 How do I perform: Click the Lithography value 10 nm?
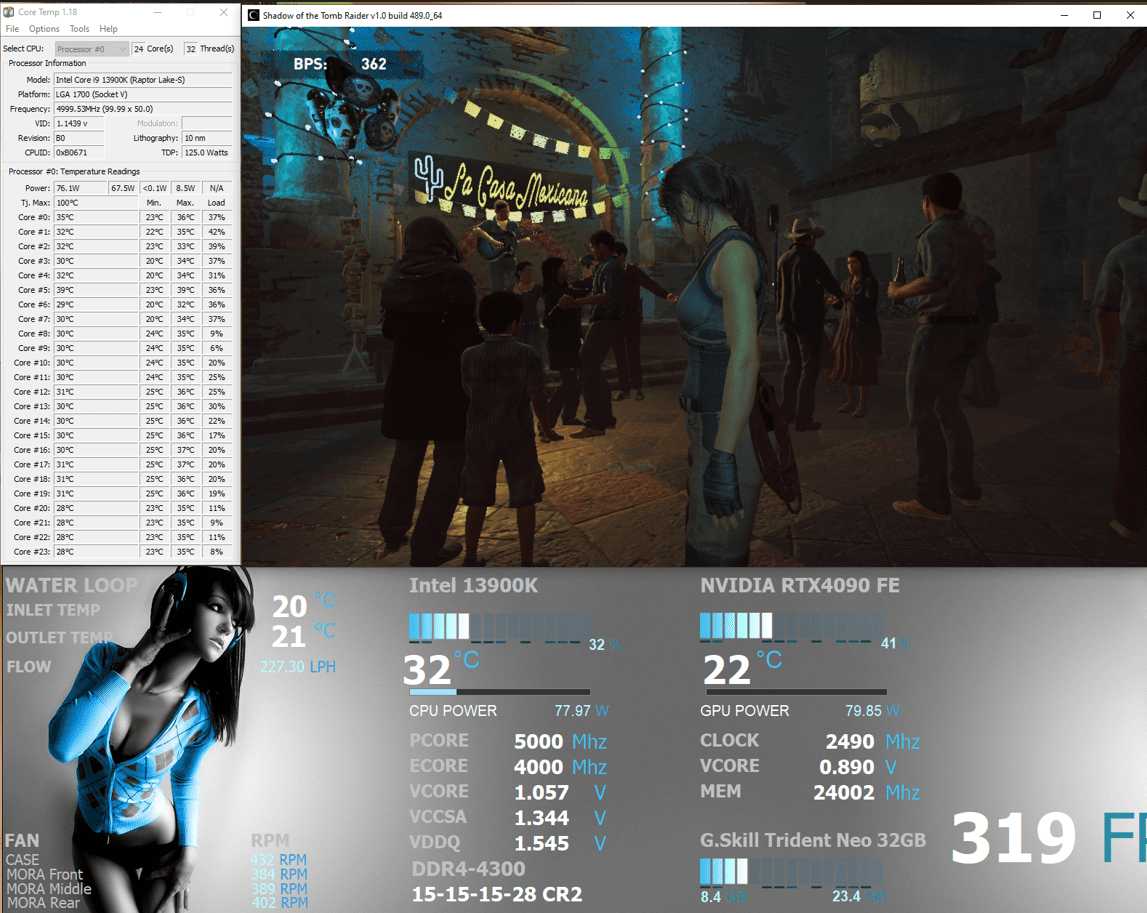(207, 138)
